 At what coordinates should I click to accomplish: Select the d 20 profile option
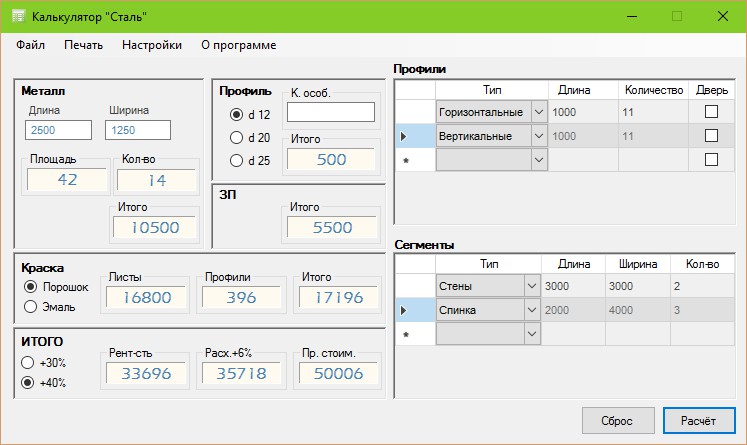(237, 138)
